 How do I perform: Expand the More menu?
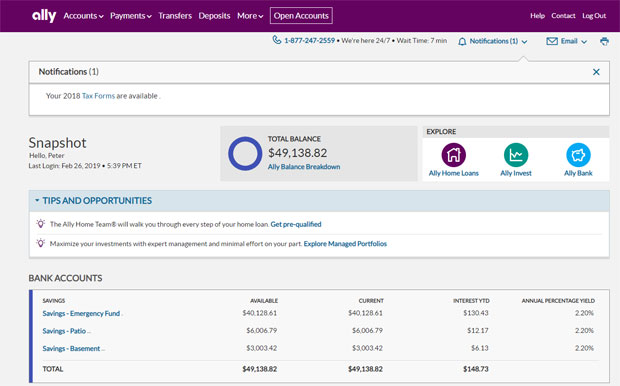click(x=250, y=16)
